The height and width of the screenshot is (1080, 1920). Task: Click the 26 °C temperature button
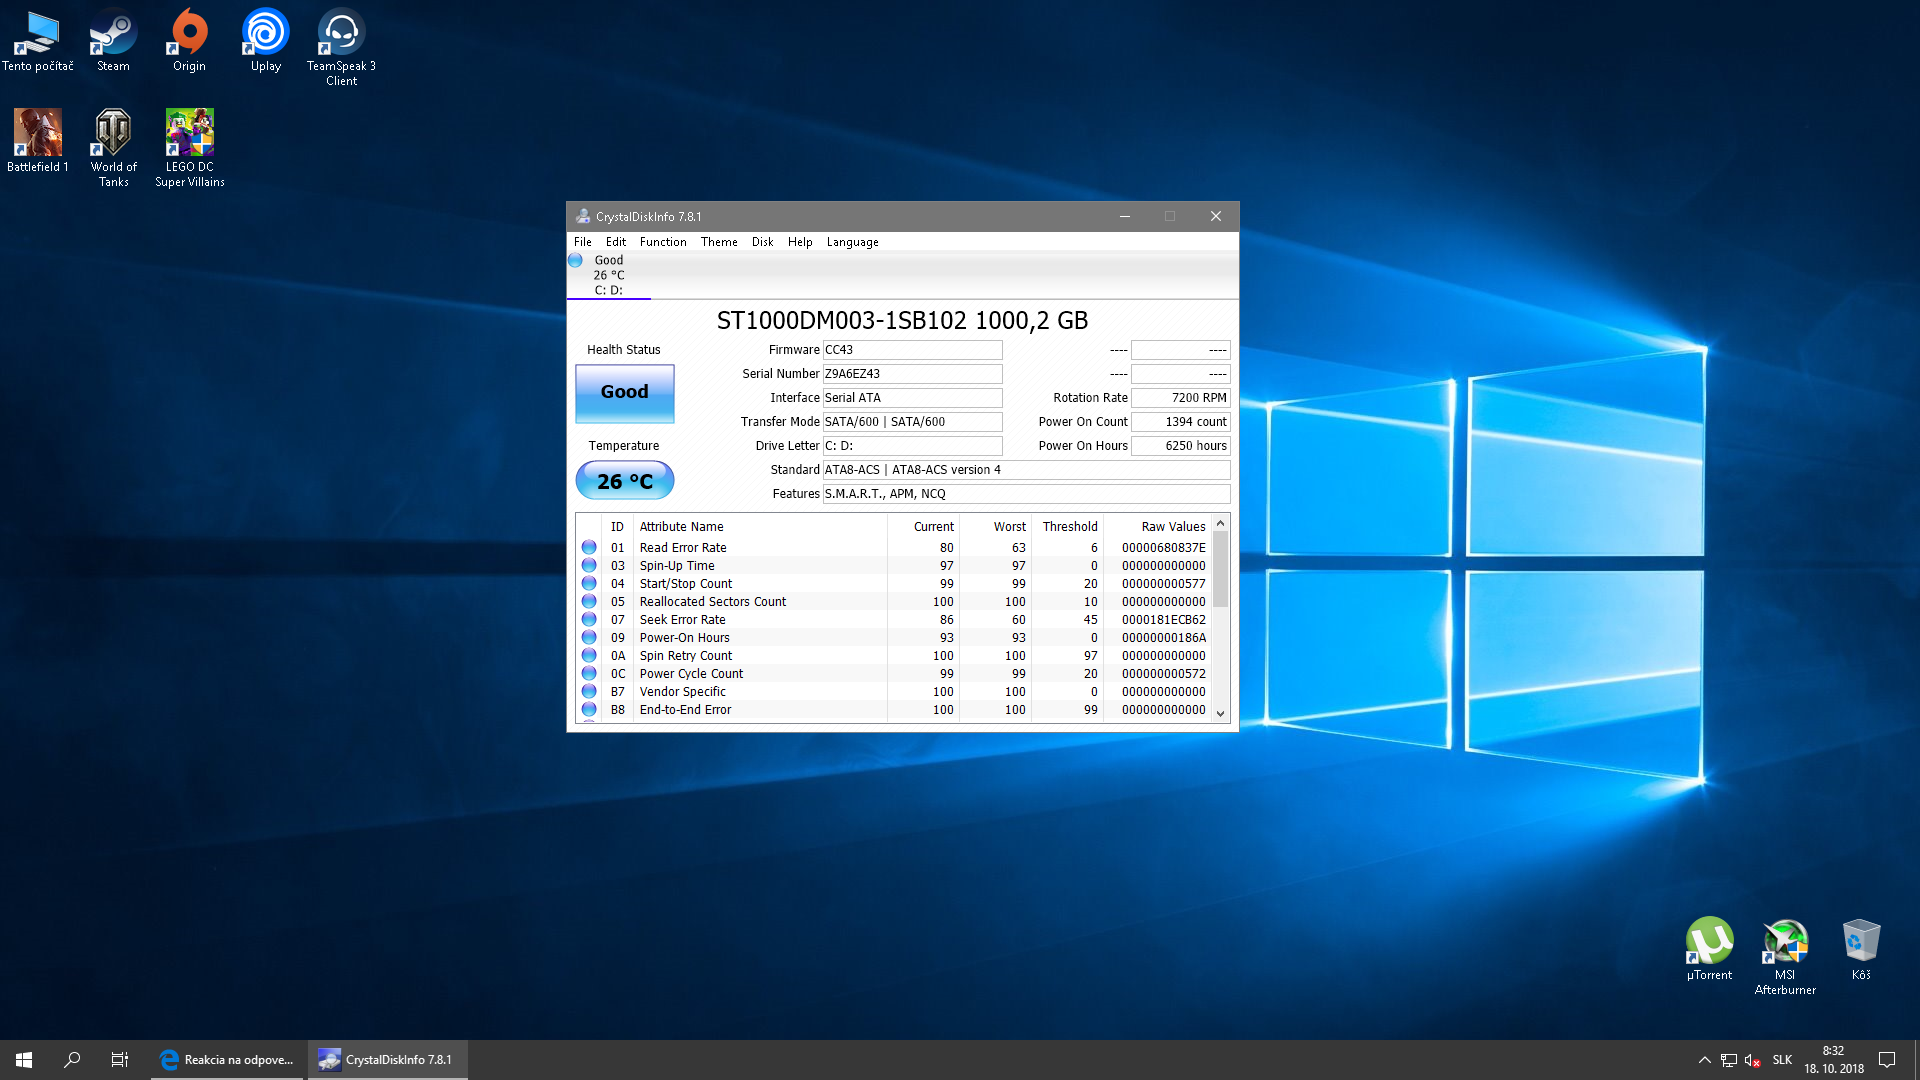point(624,481)
